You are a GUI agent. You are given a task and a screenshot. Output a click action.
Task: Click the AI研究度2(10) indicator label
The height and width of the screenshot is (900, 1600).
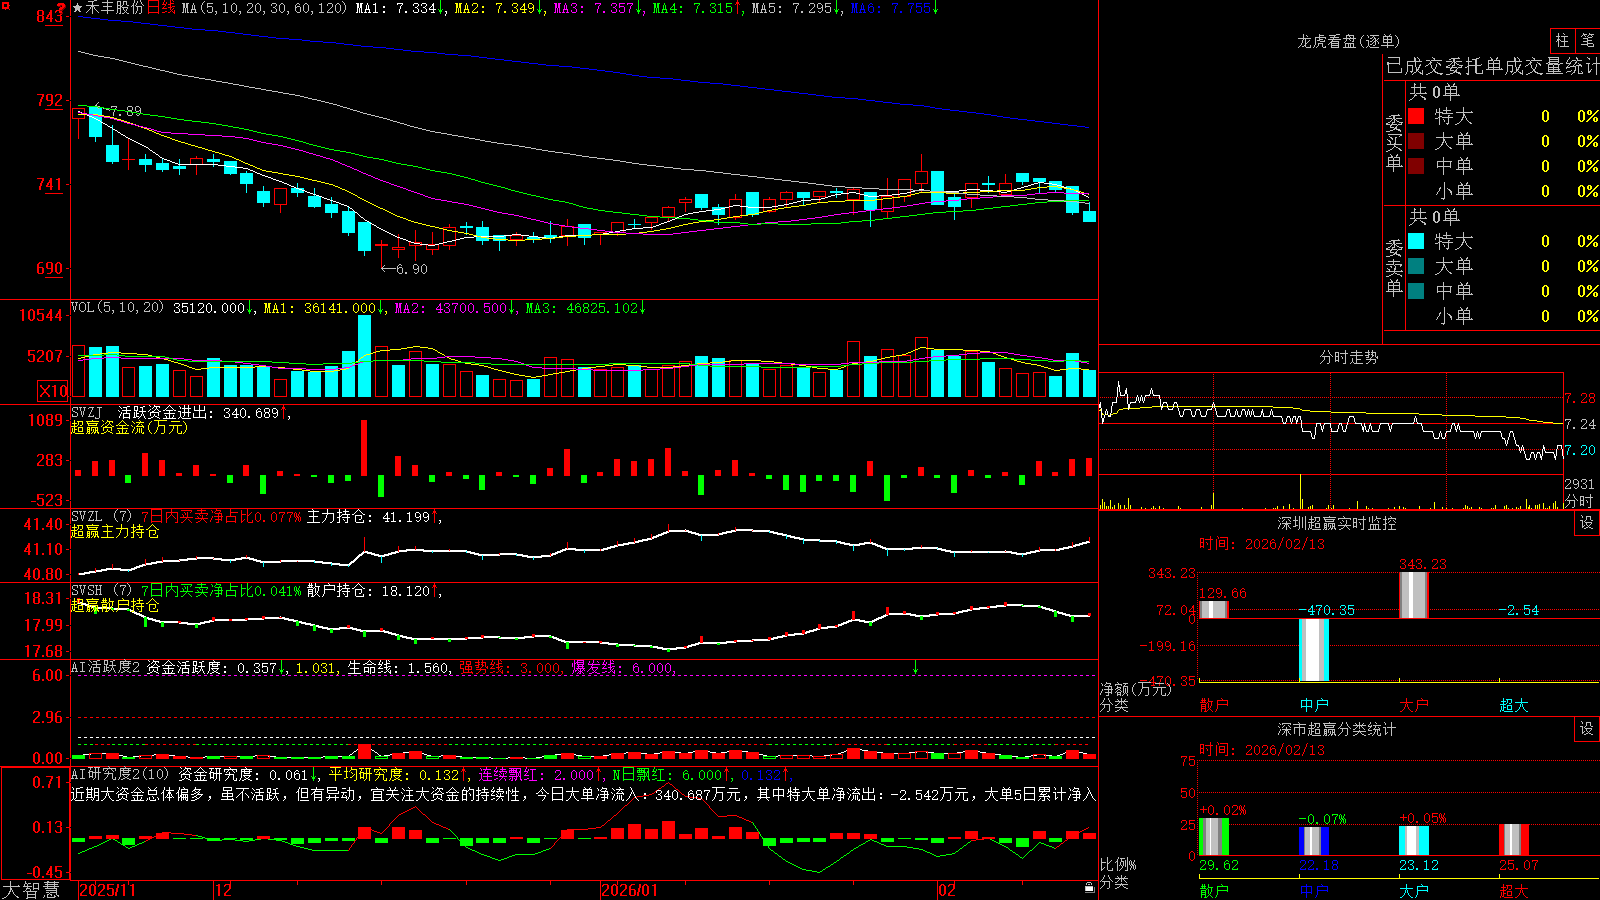[x=120, y=774]
